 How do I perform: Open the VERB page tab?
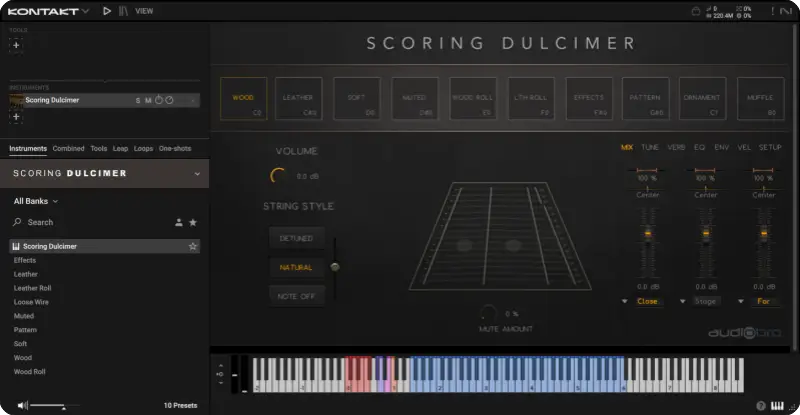pyautogui.click(x=676, y=147)
